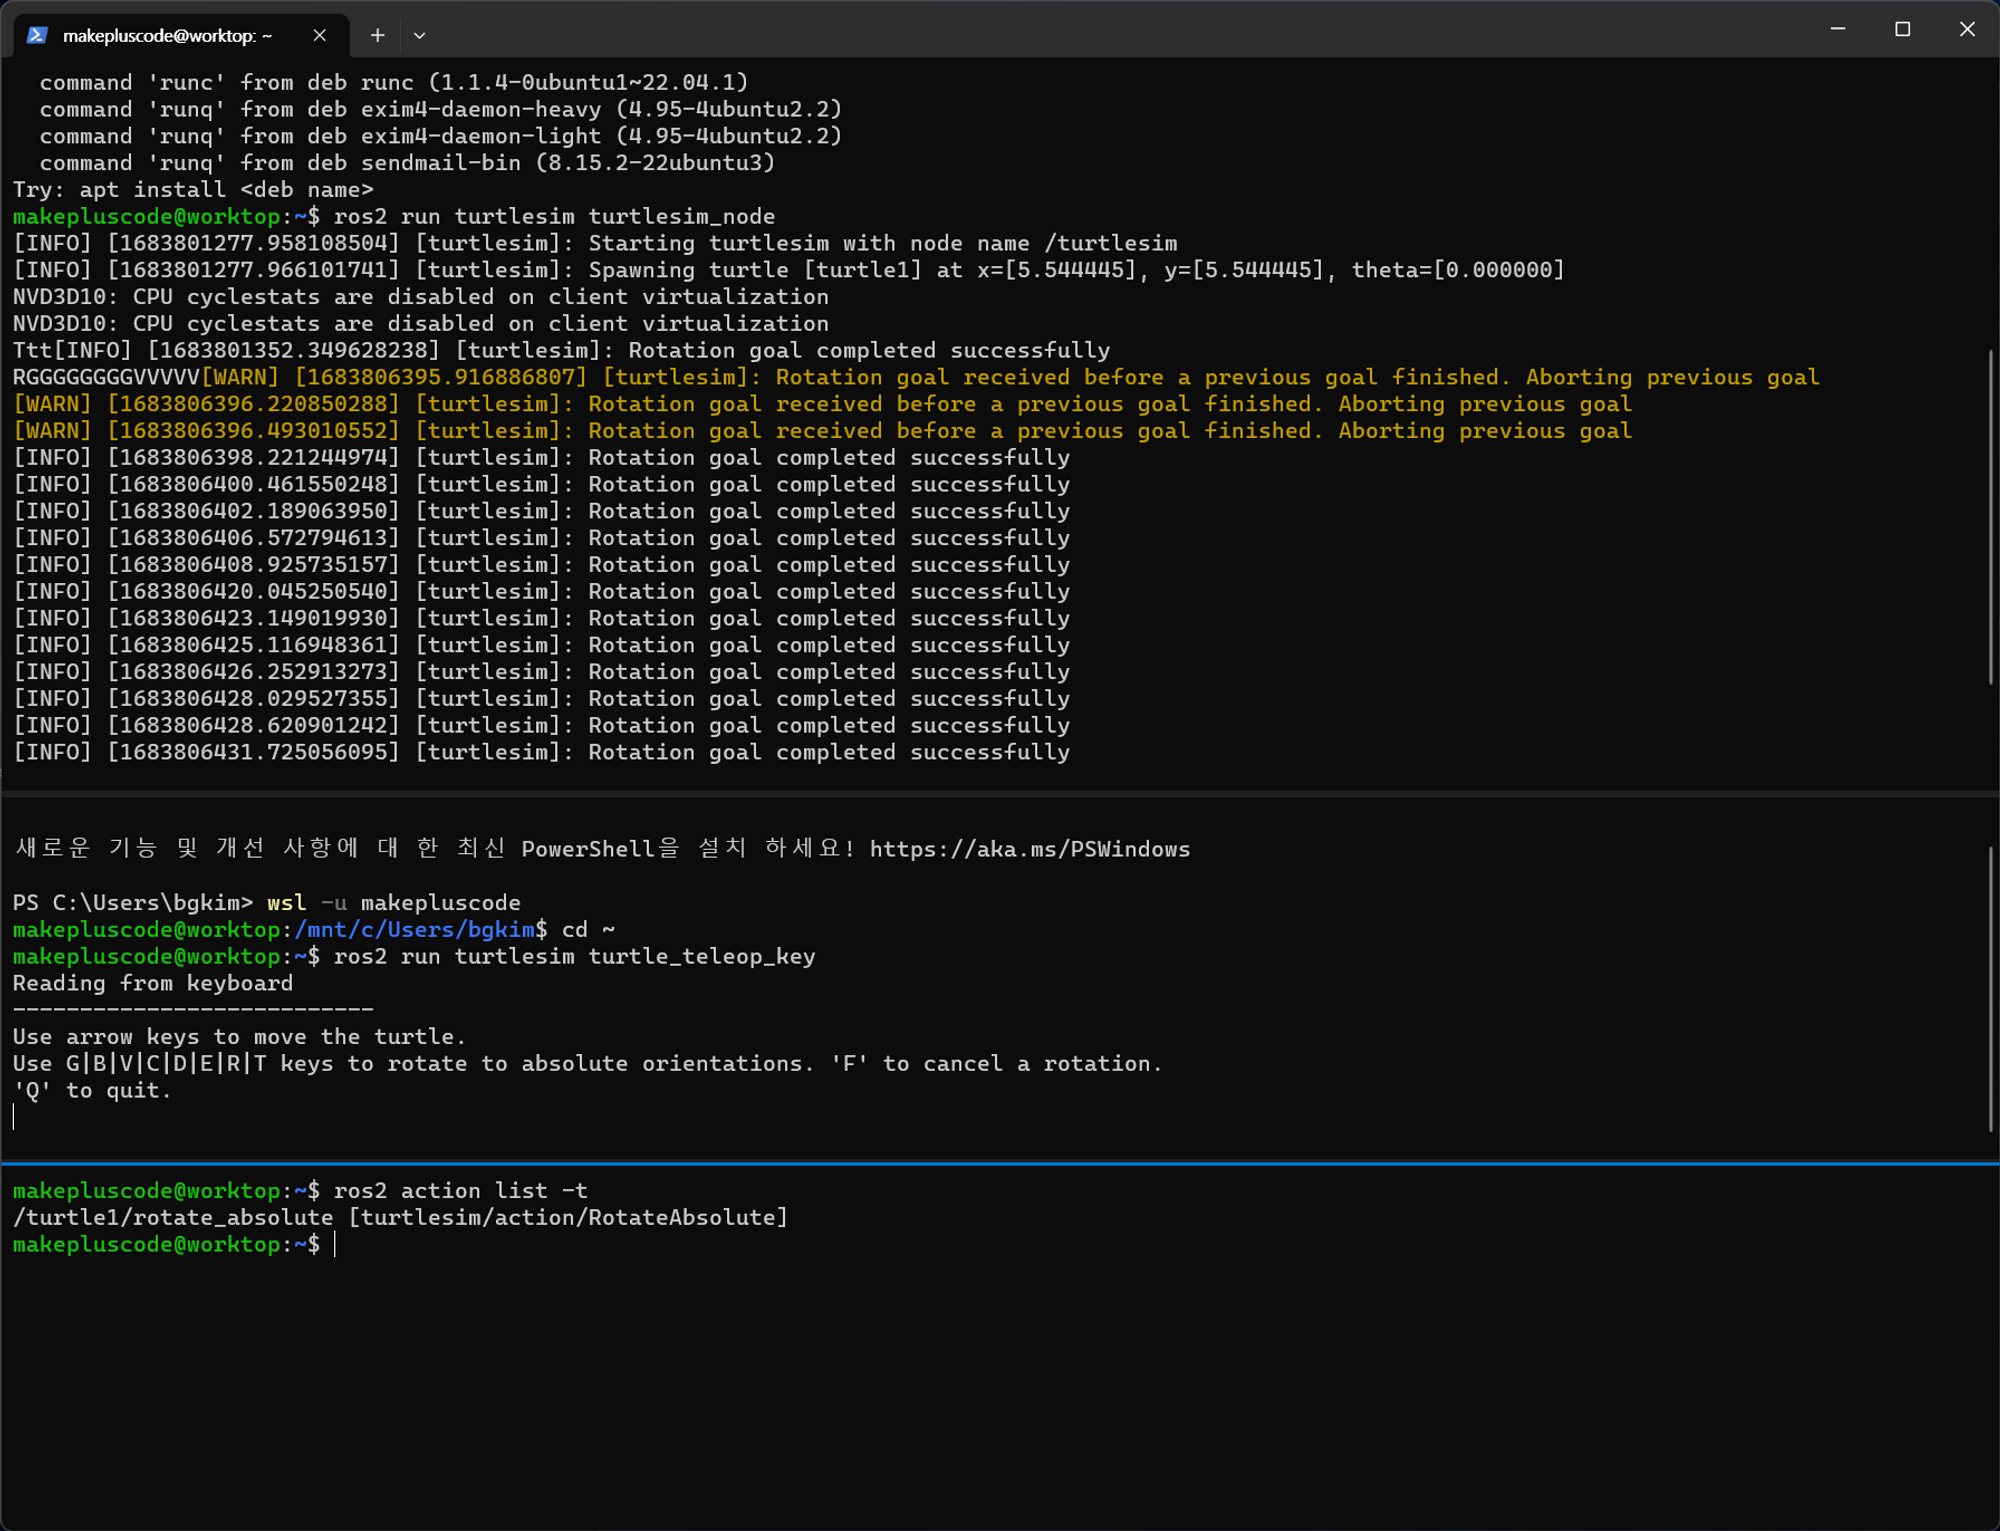This screenshot has width=2000, height=1531.
Task: Click the divider between top and middle panes
Action: click(1000, 794)
